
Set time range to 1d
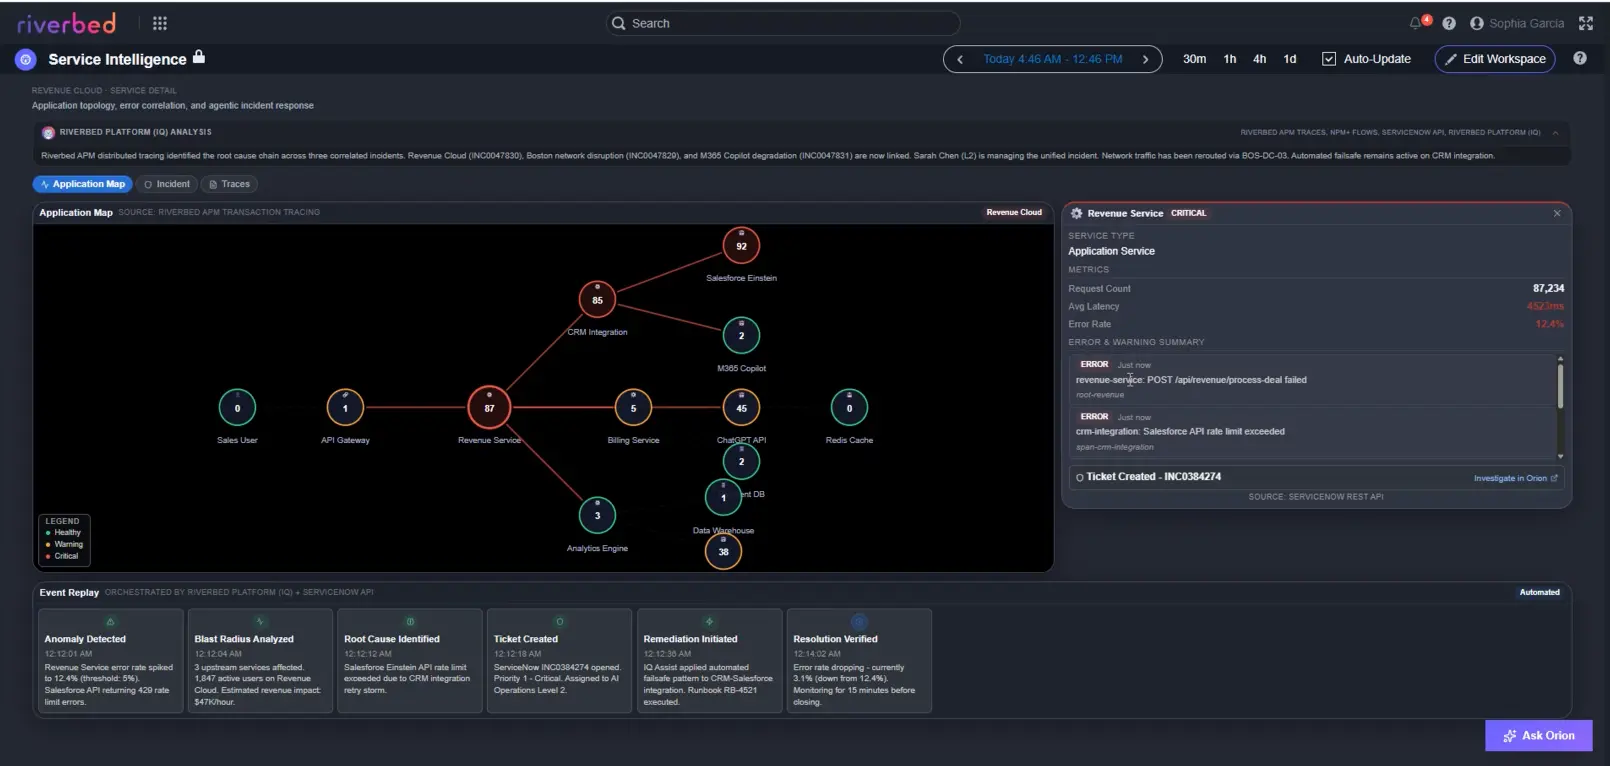tap(1290, 59)
